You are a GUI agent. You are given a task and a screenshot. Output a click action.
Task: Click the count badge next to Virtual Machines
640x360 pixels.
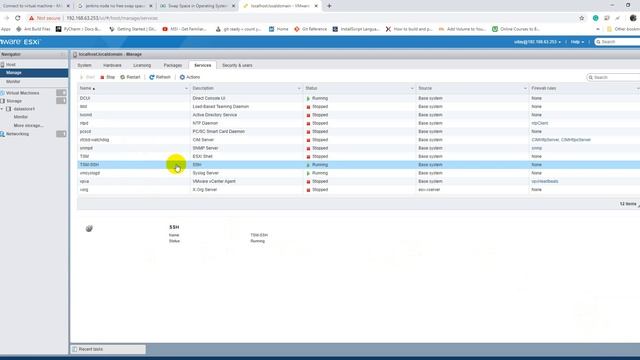(x=61, y=93)
